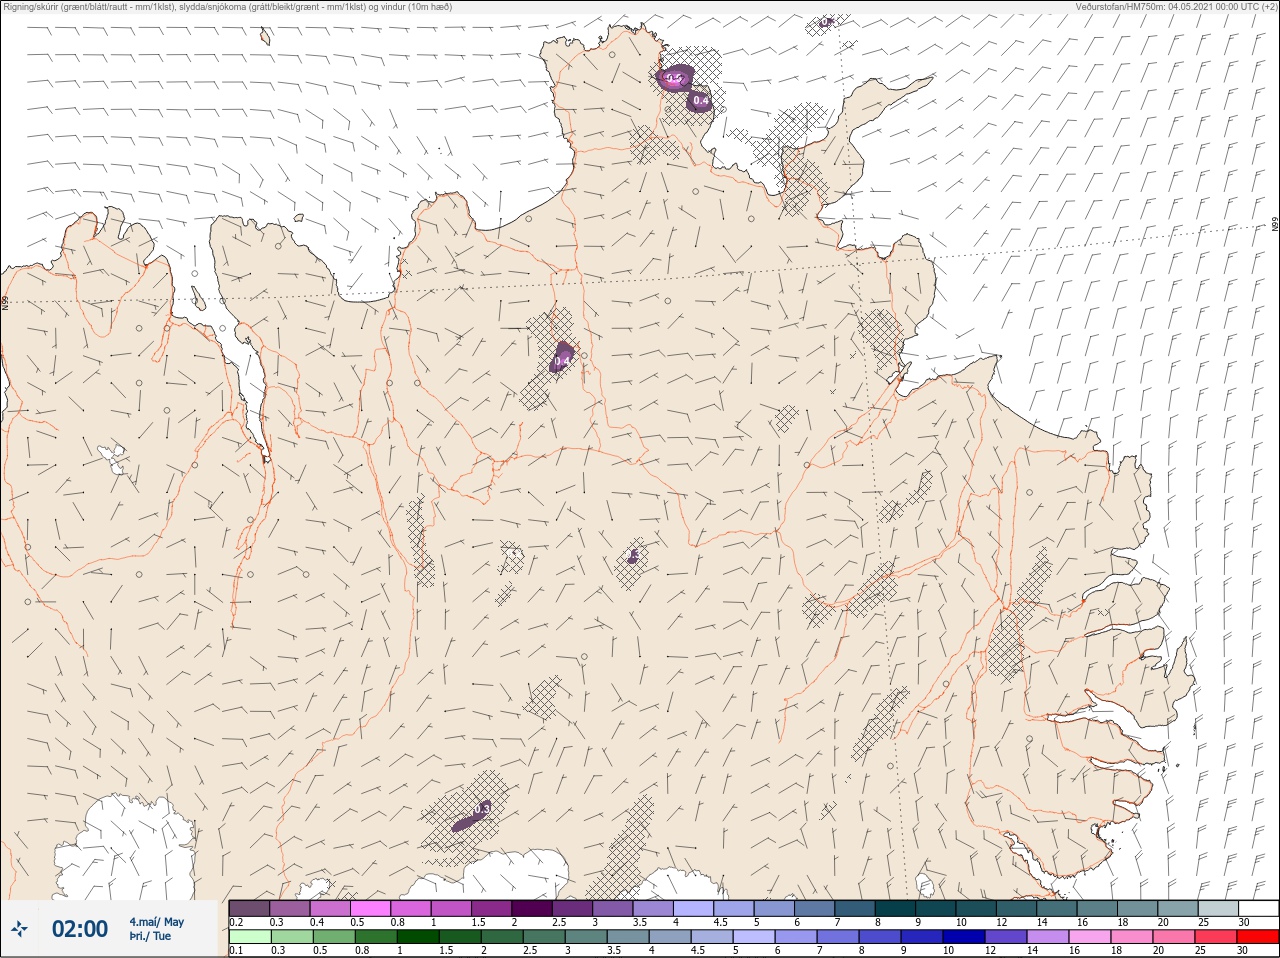Click the 02:00 forecast time display

click(80, 929)
